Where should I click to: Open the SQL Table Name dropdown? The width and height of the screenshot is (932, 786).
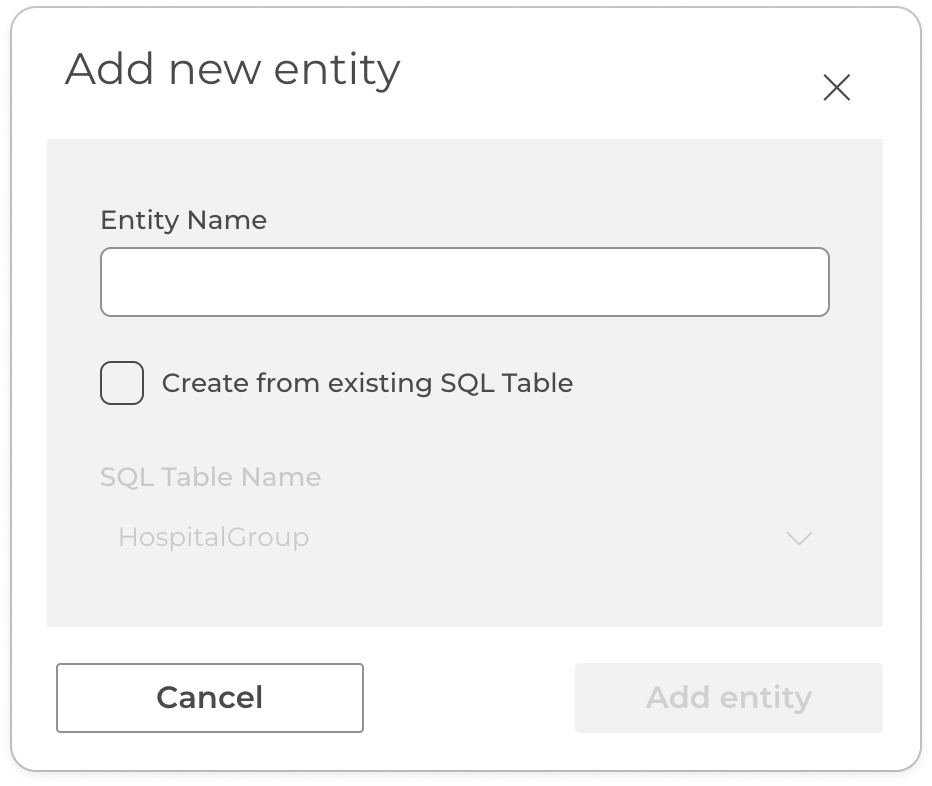pos(464,538)
